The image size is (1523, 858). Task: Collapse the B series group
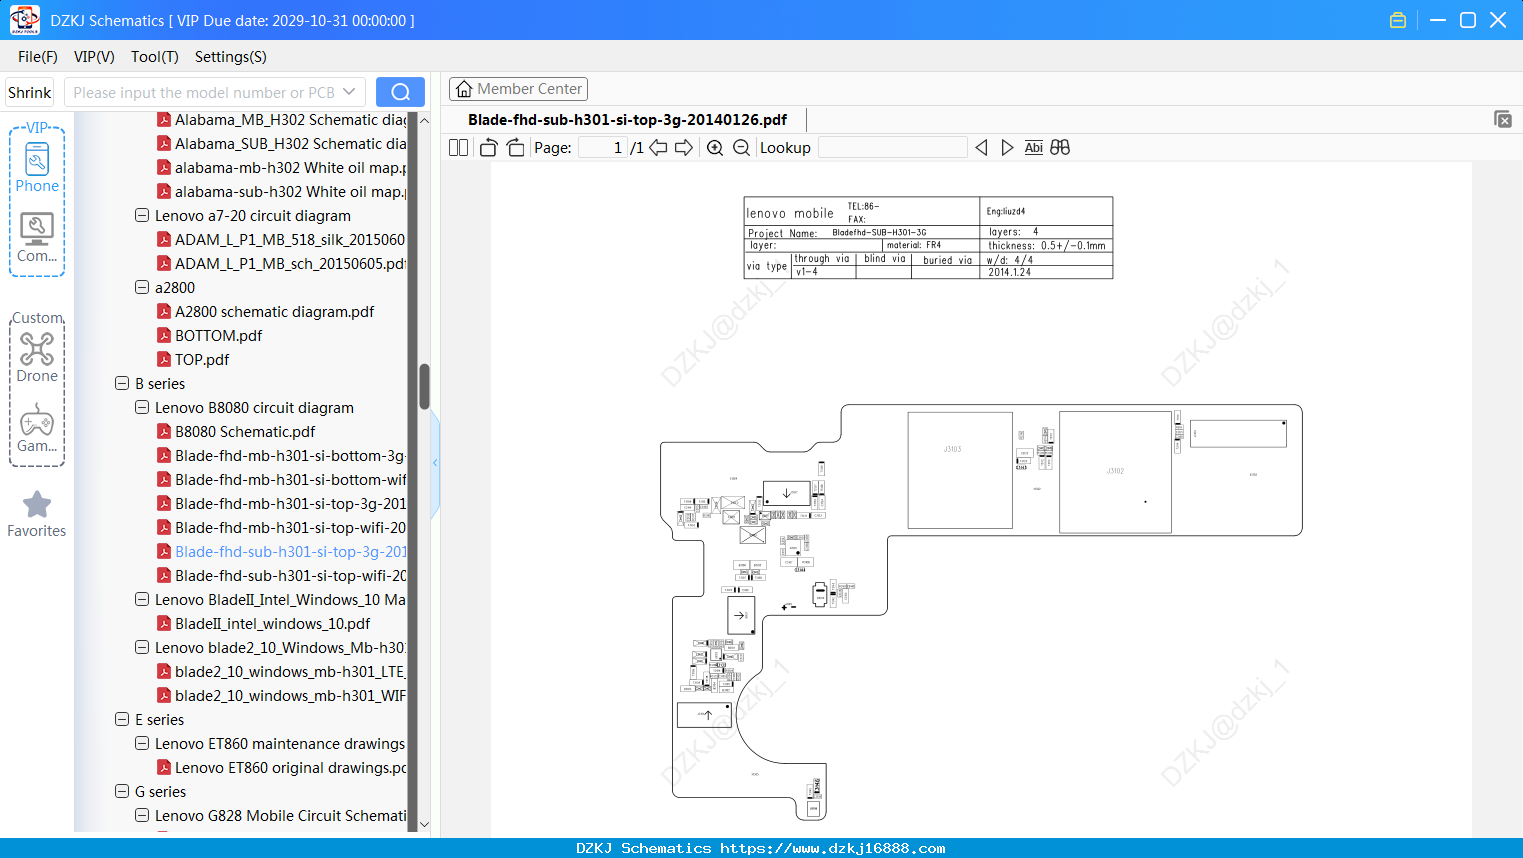click(122, 384)
